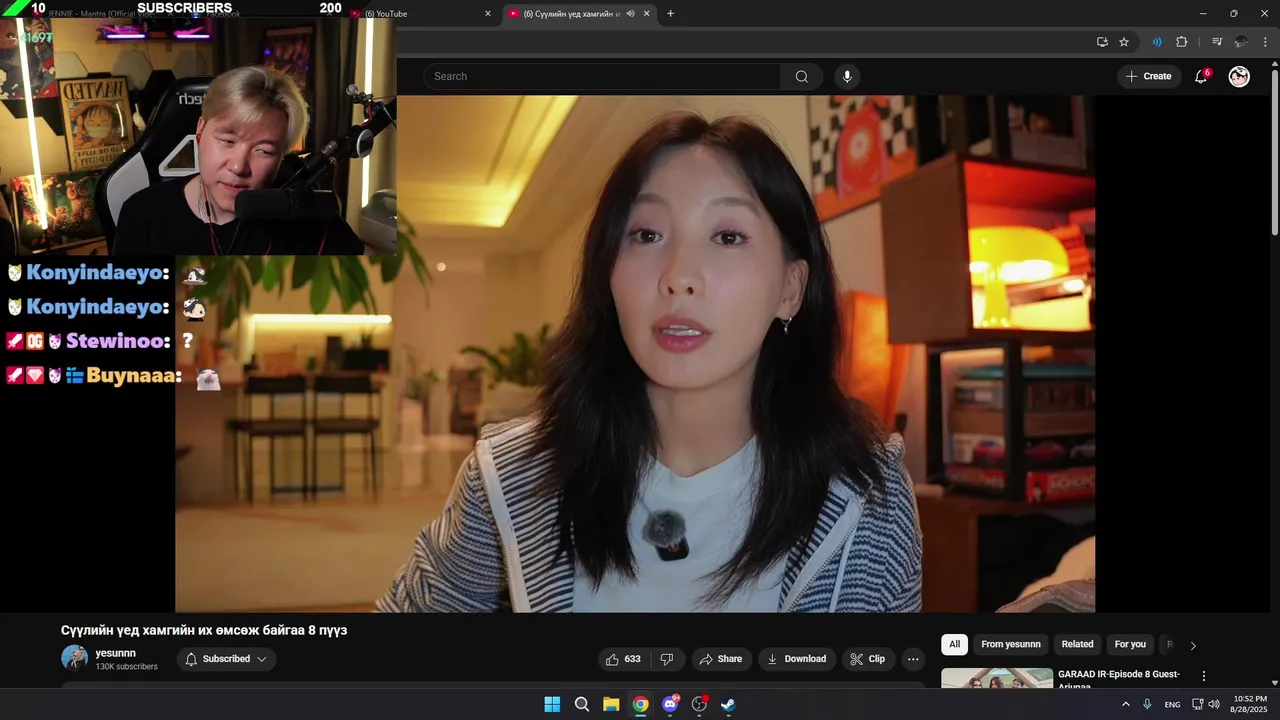Select the Related chip

(1077, 644)
